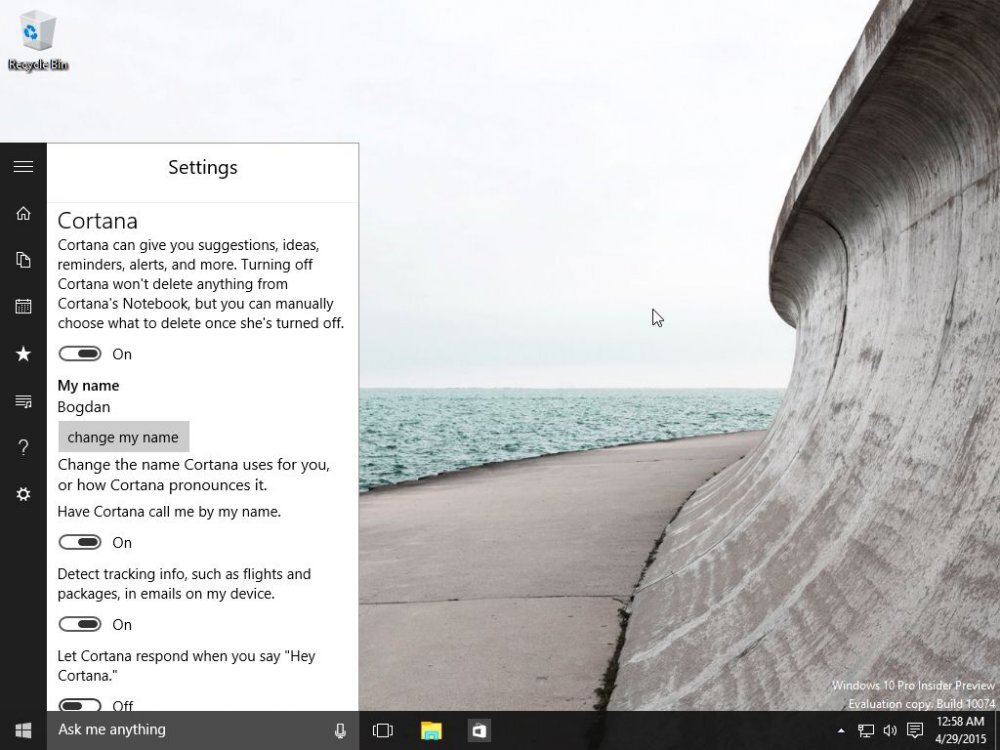Image resolution: width=1000 pixels, height=750 pixels.
Task: Open Cortana's Places favorites
Action: [23, 353]
